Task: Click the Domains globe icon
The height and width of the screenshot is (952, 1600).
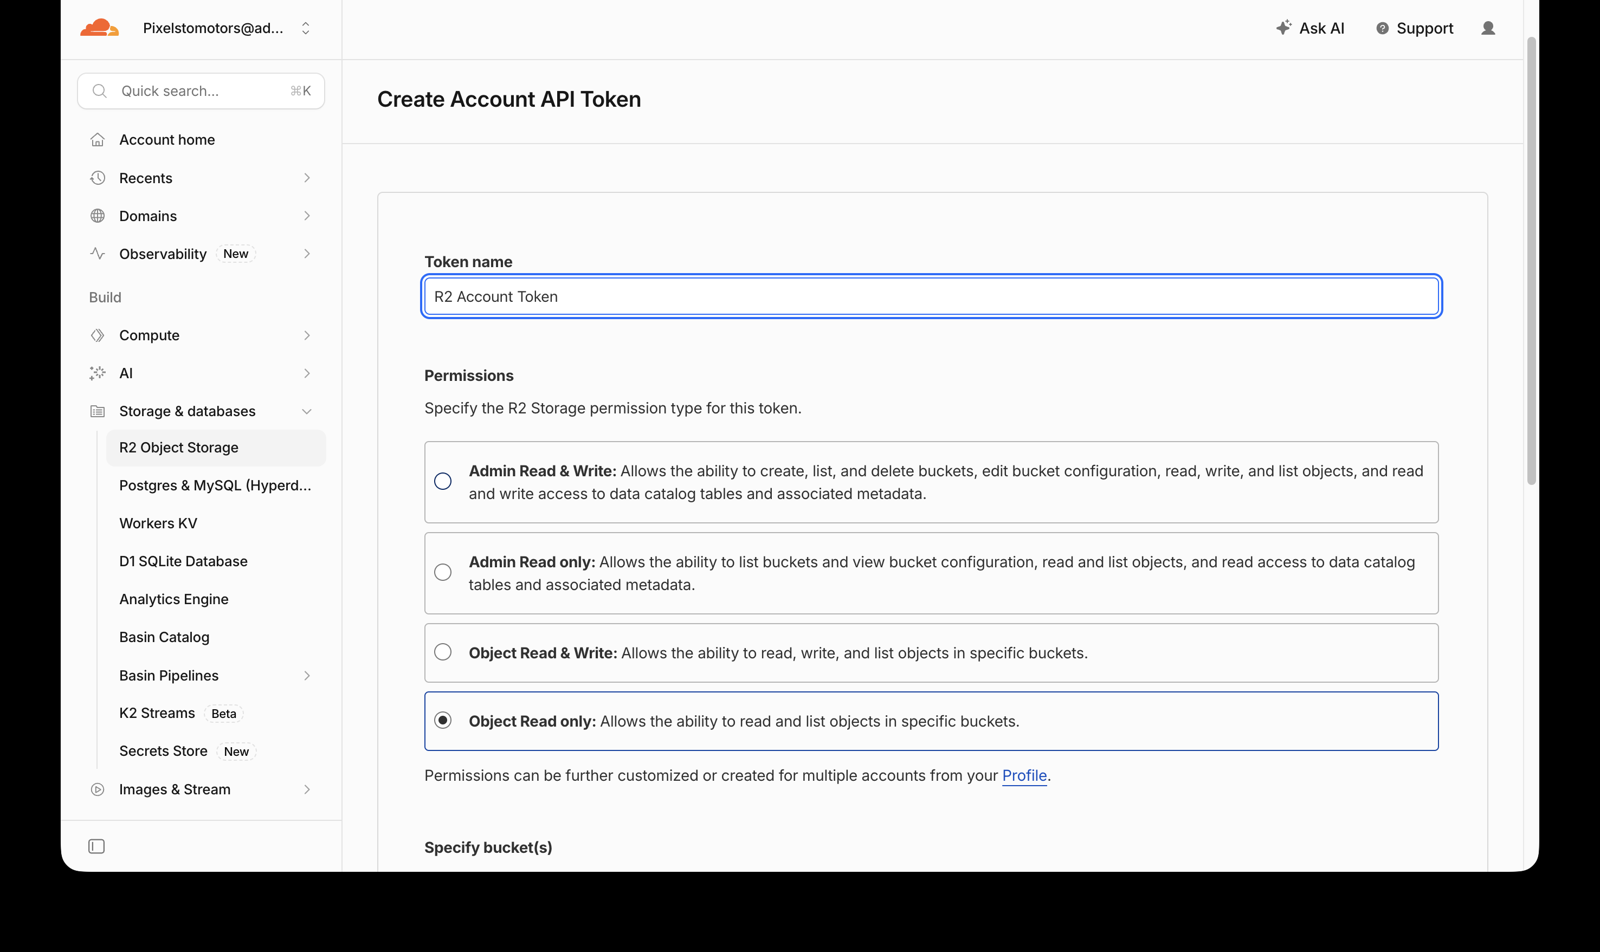Action: click(x=97, y=216)
